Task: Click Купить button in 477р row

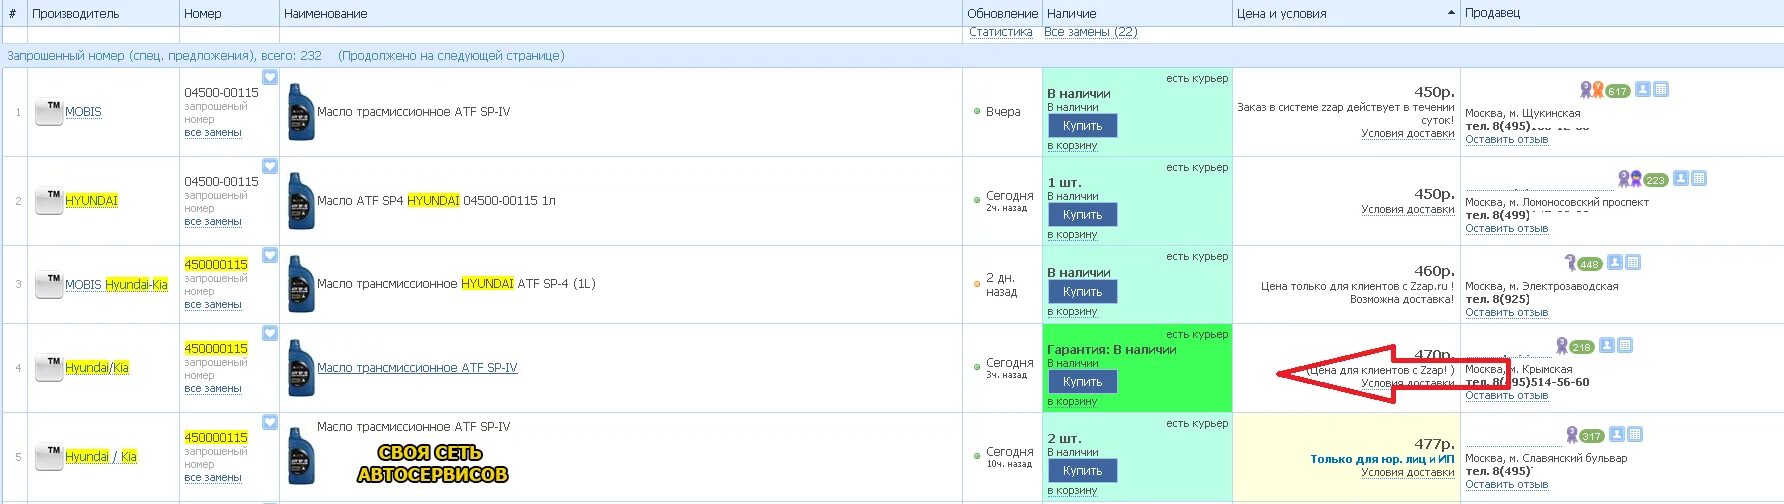Action: [x=1082, y=471]
